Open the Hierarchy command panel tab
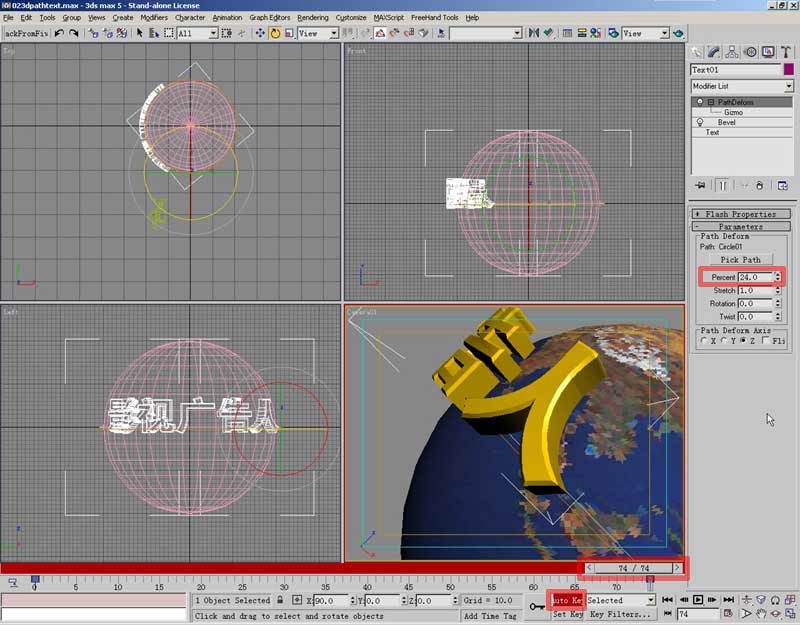 [x=732, y=52]
